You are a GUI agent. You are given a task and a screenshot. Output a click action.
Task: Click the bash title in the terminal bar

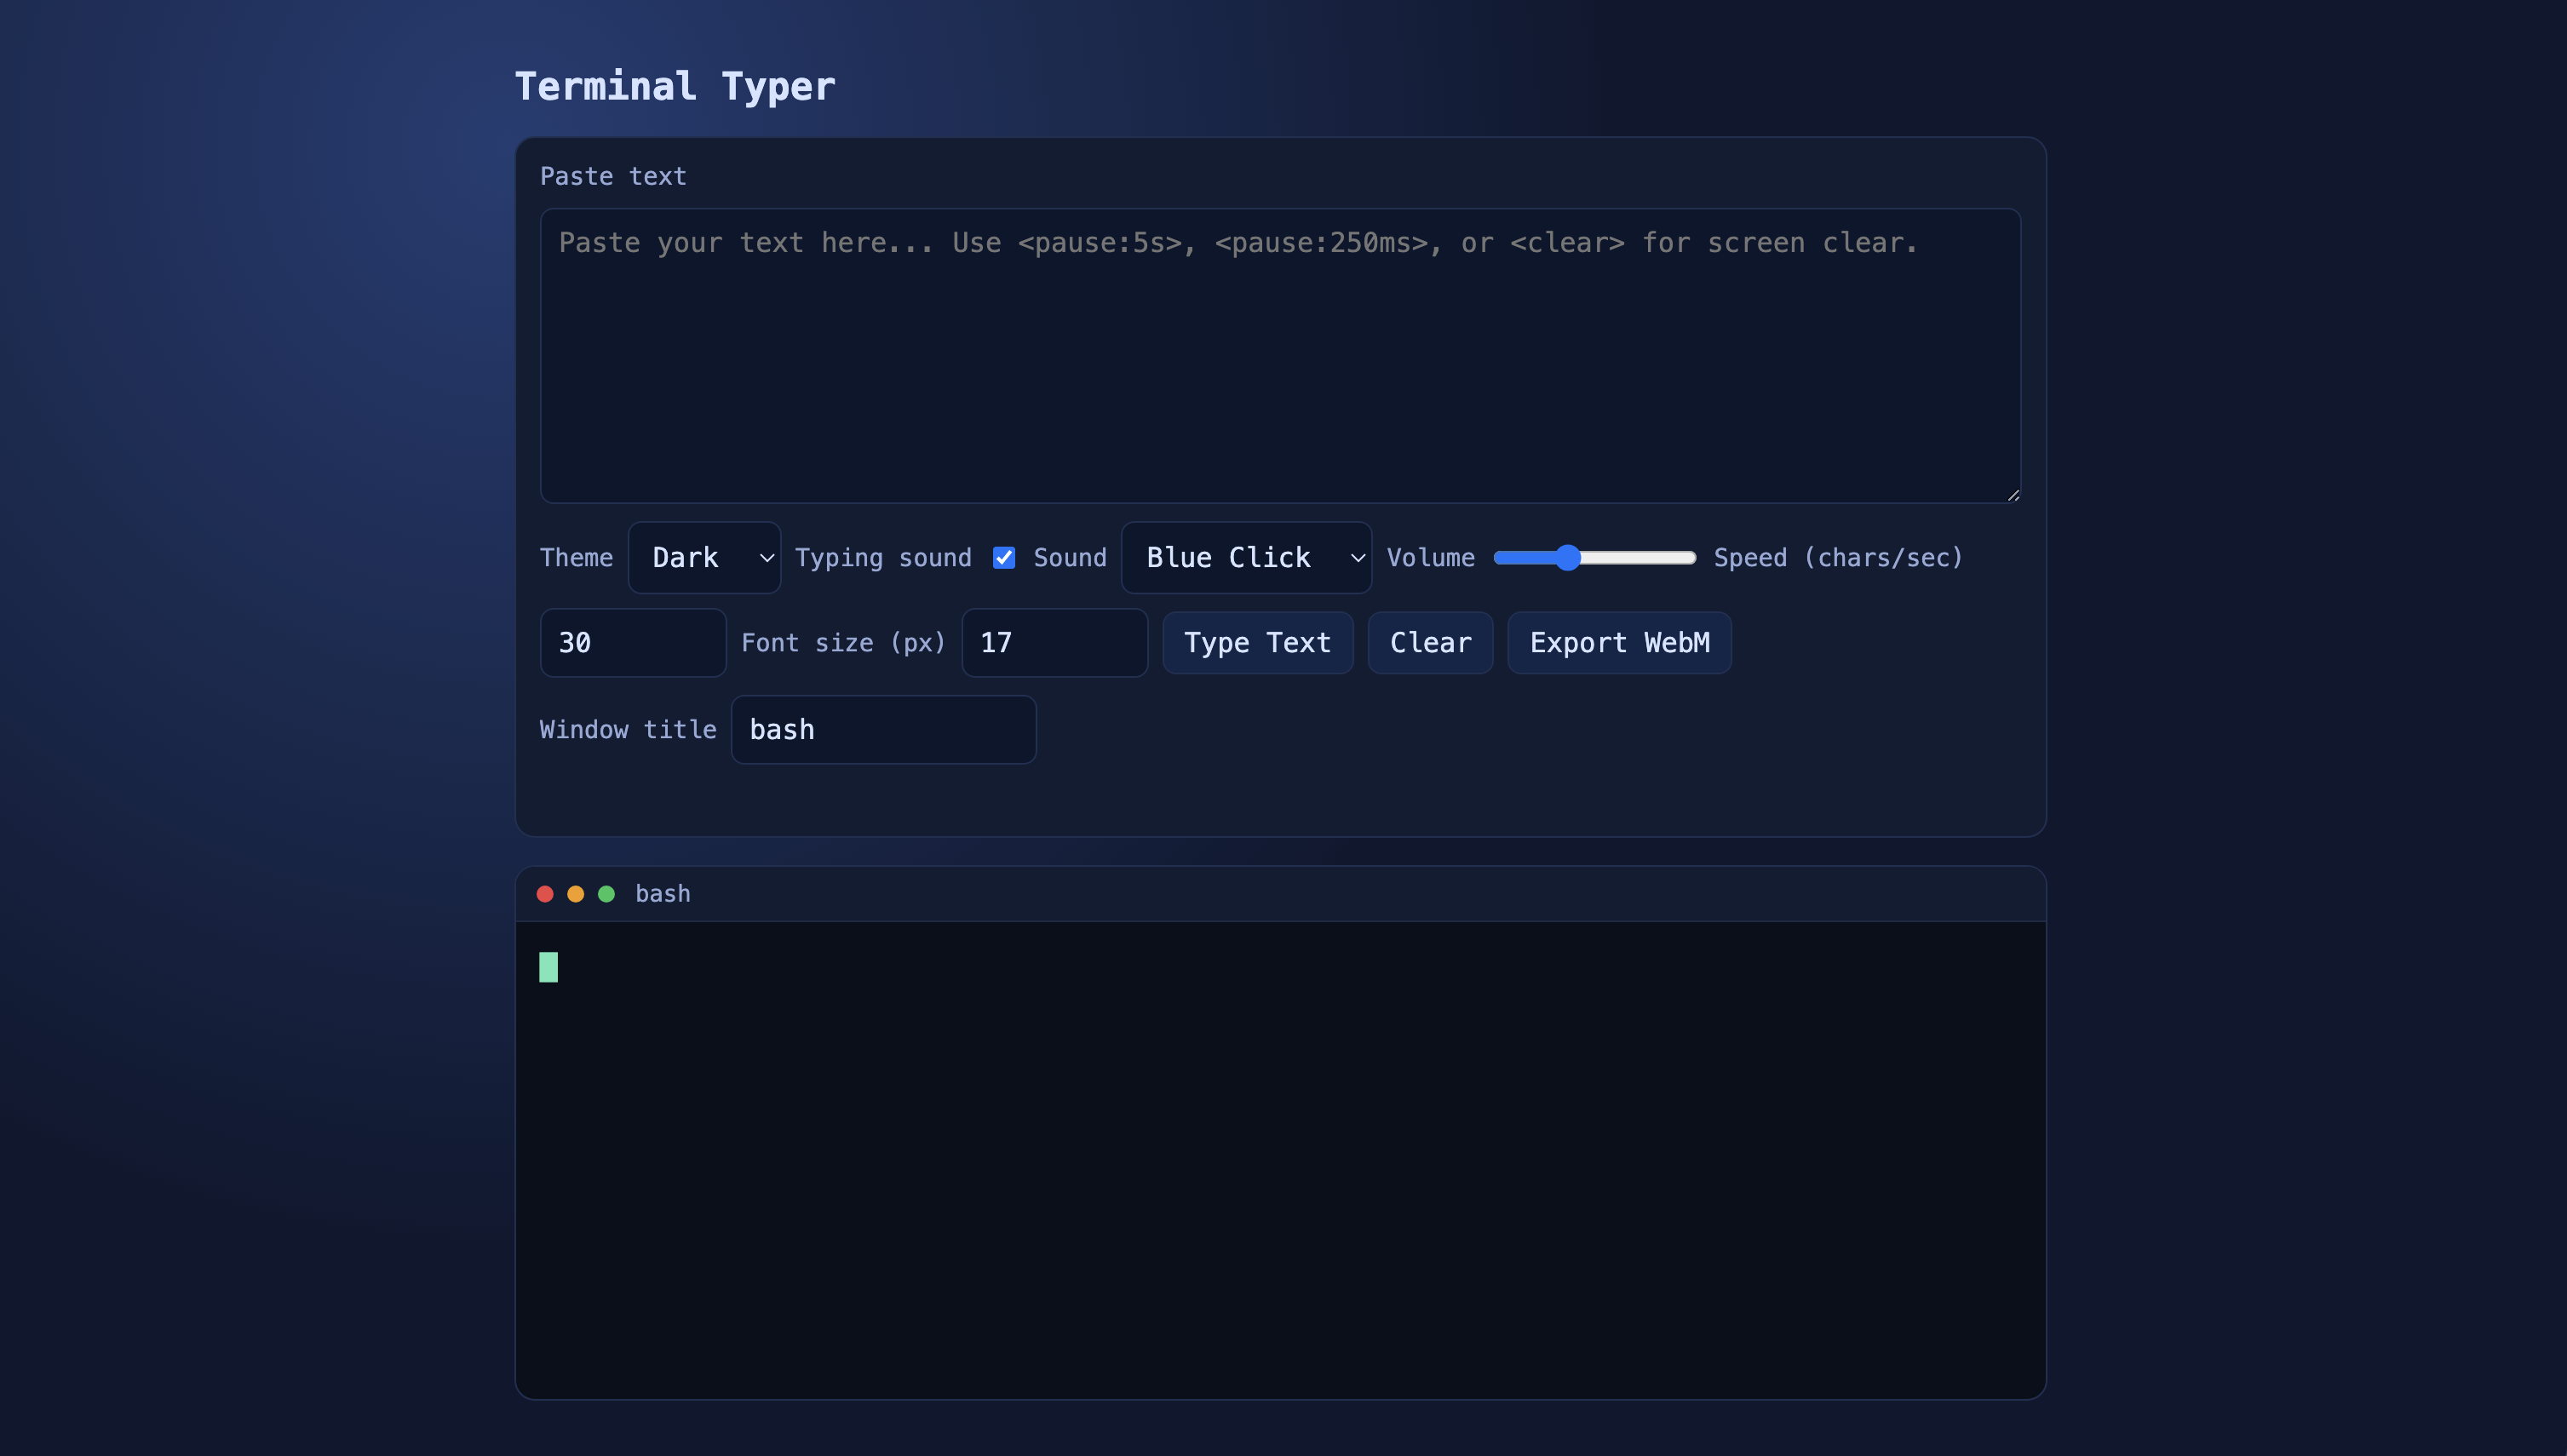point(662,893)
